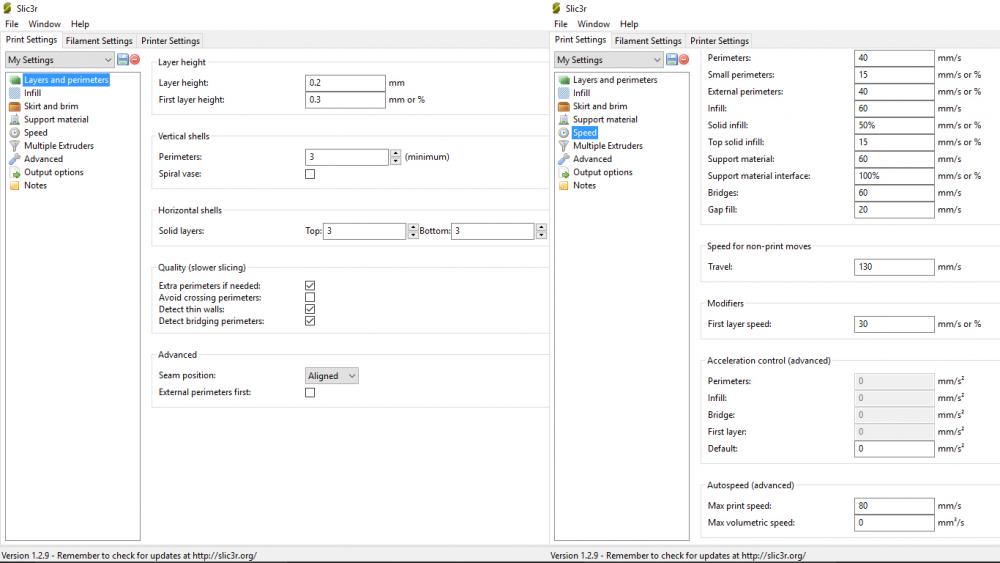The width and height of the screenshot is (1000, 563).
Task: Toggle the Avoid crossing perimeters checkbox
Action: pos(310,297)
